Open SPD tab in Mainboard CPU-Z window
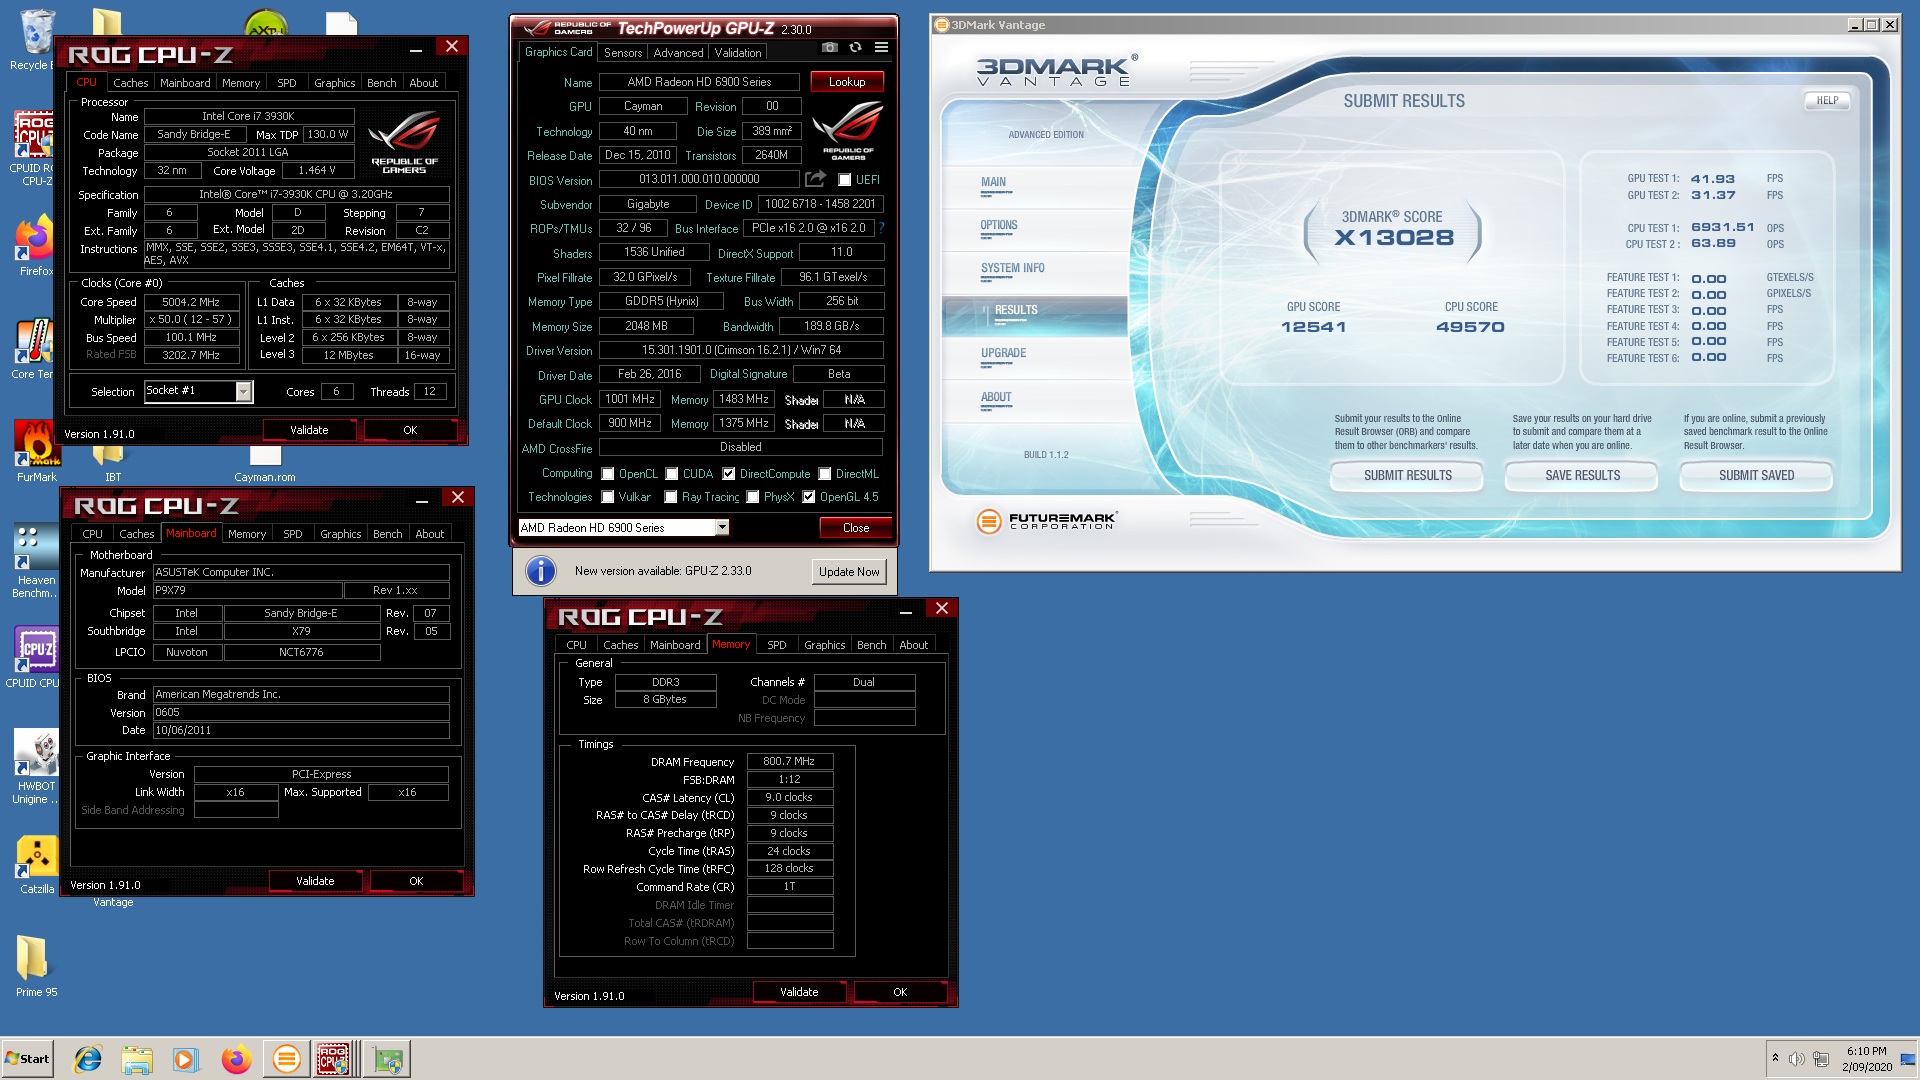The image size is (1920, 1080). click(293, 534)
